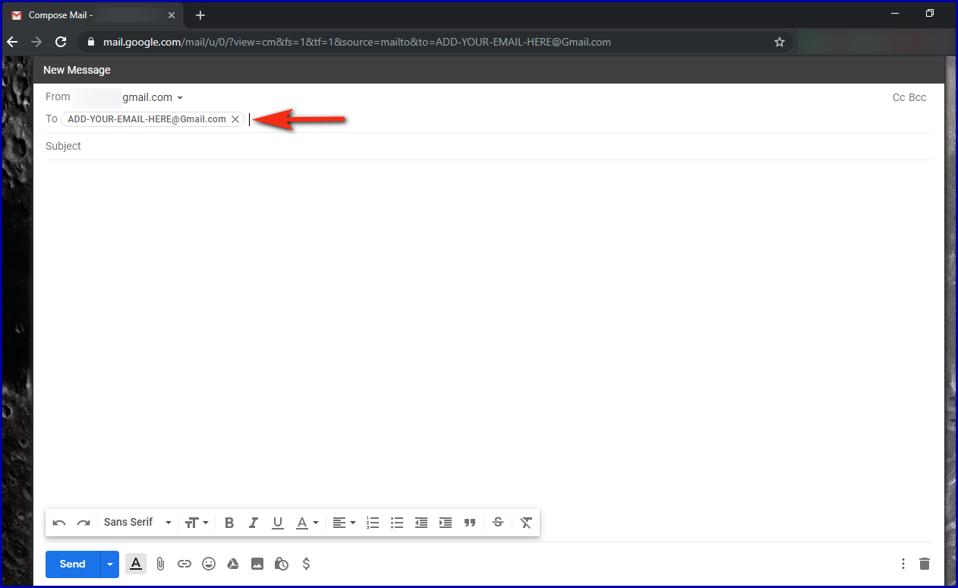Image resolution: width=958 pixels, height=588 pixels.
Task: Open the text size dropdown
Action: coord(196,522)
